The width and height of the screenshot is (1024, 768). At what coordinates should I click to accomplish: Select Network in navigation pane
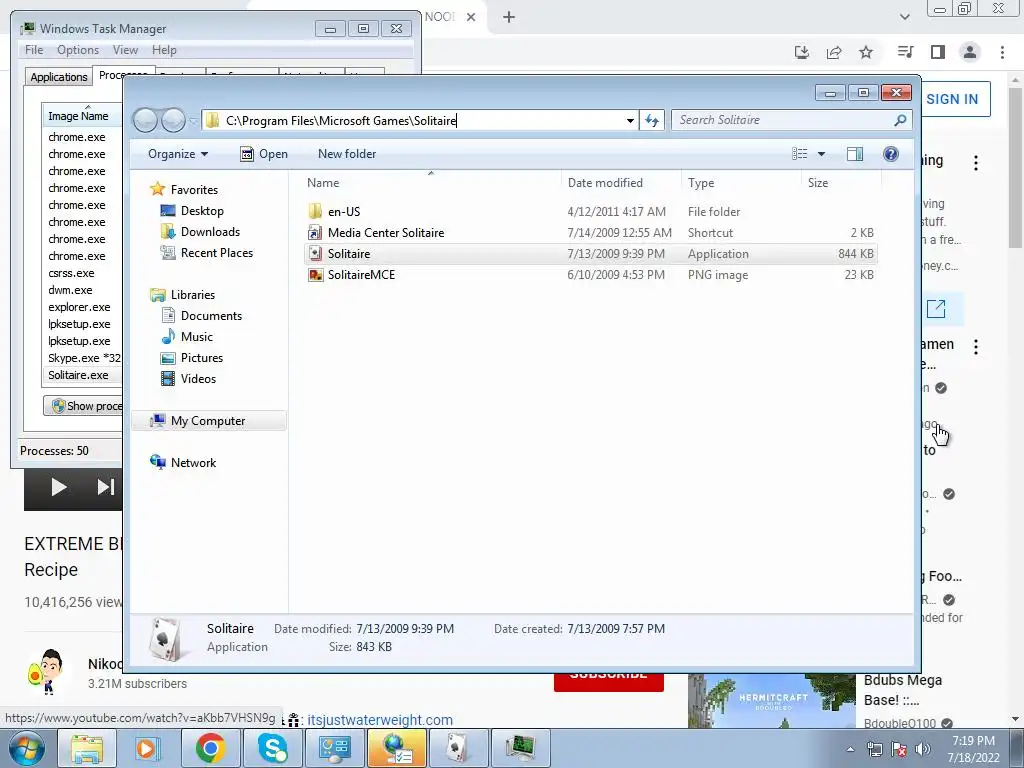(x=193, y=462)
